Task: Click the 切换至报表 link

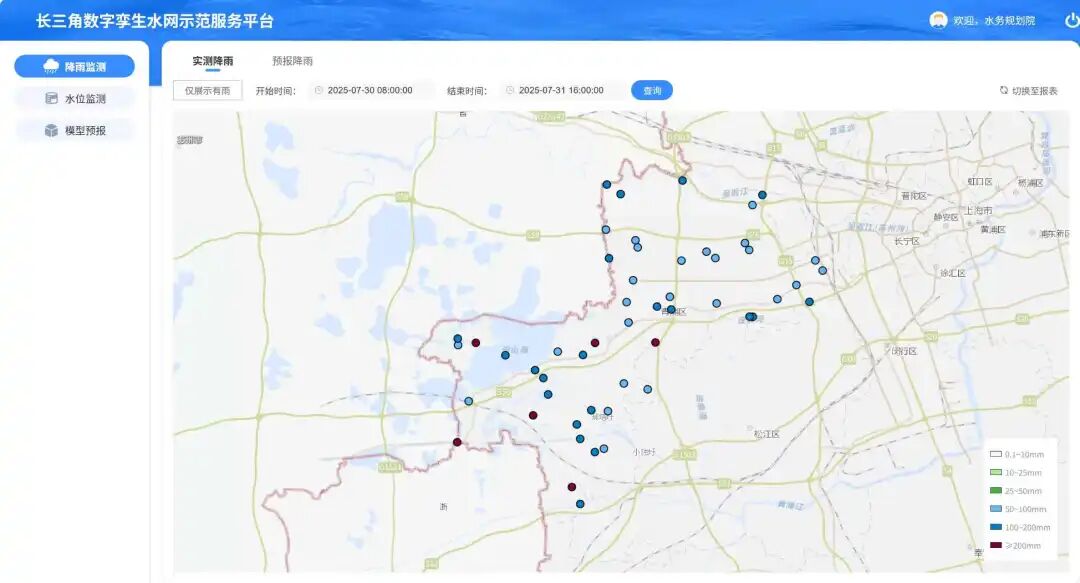Action: point(1034,90)
